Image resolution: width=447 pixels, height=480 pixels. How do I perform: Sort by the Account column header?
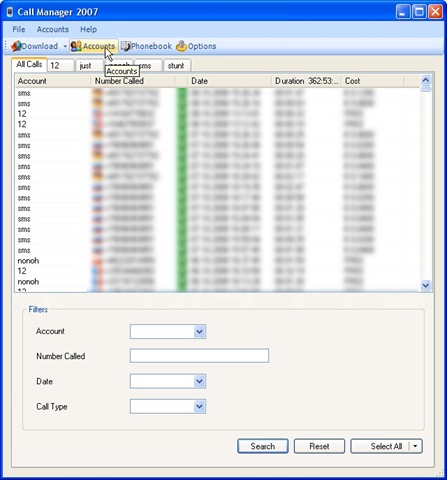tap(53, 81)
